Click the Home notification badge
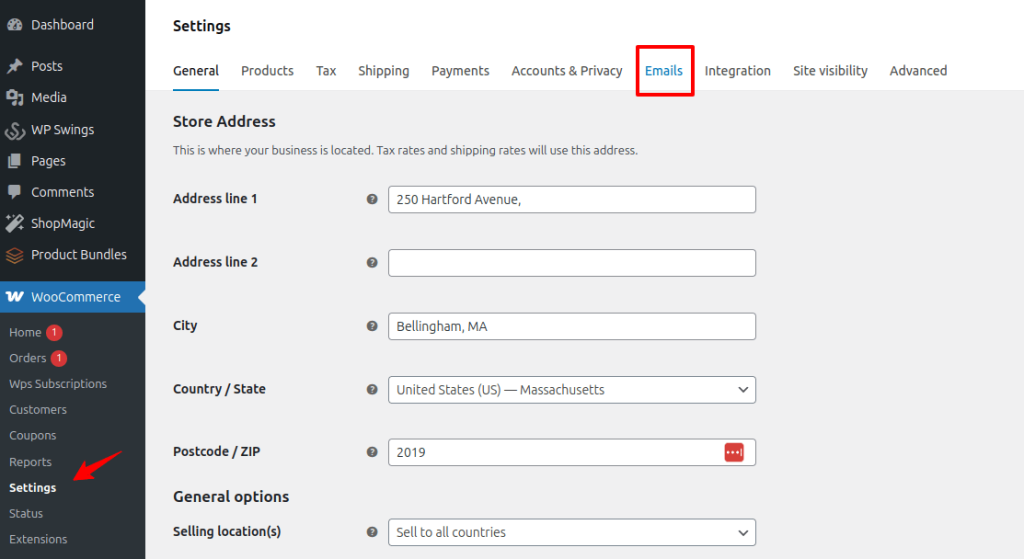The height and width of the screenshot is (559, 1024). point(54,332)
